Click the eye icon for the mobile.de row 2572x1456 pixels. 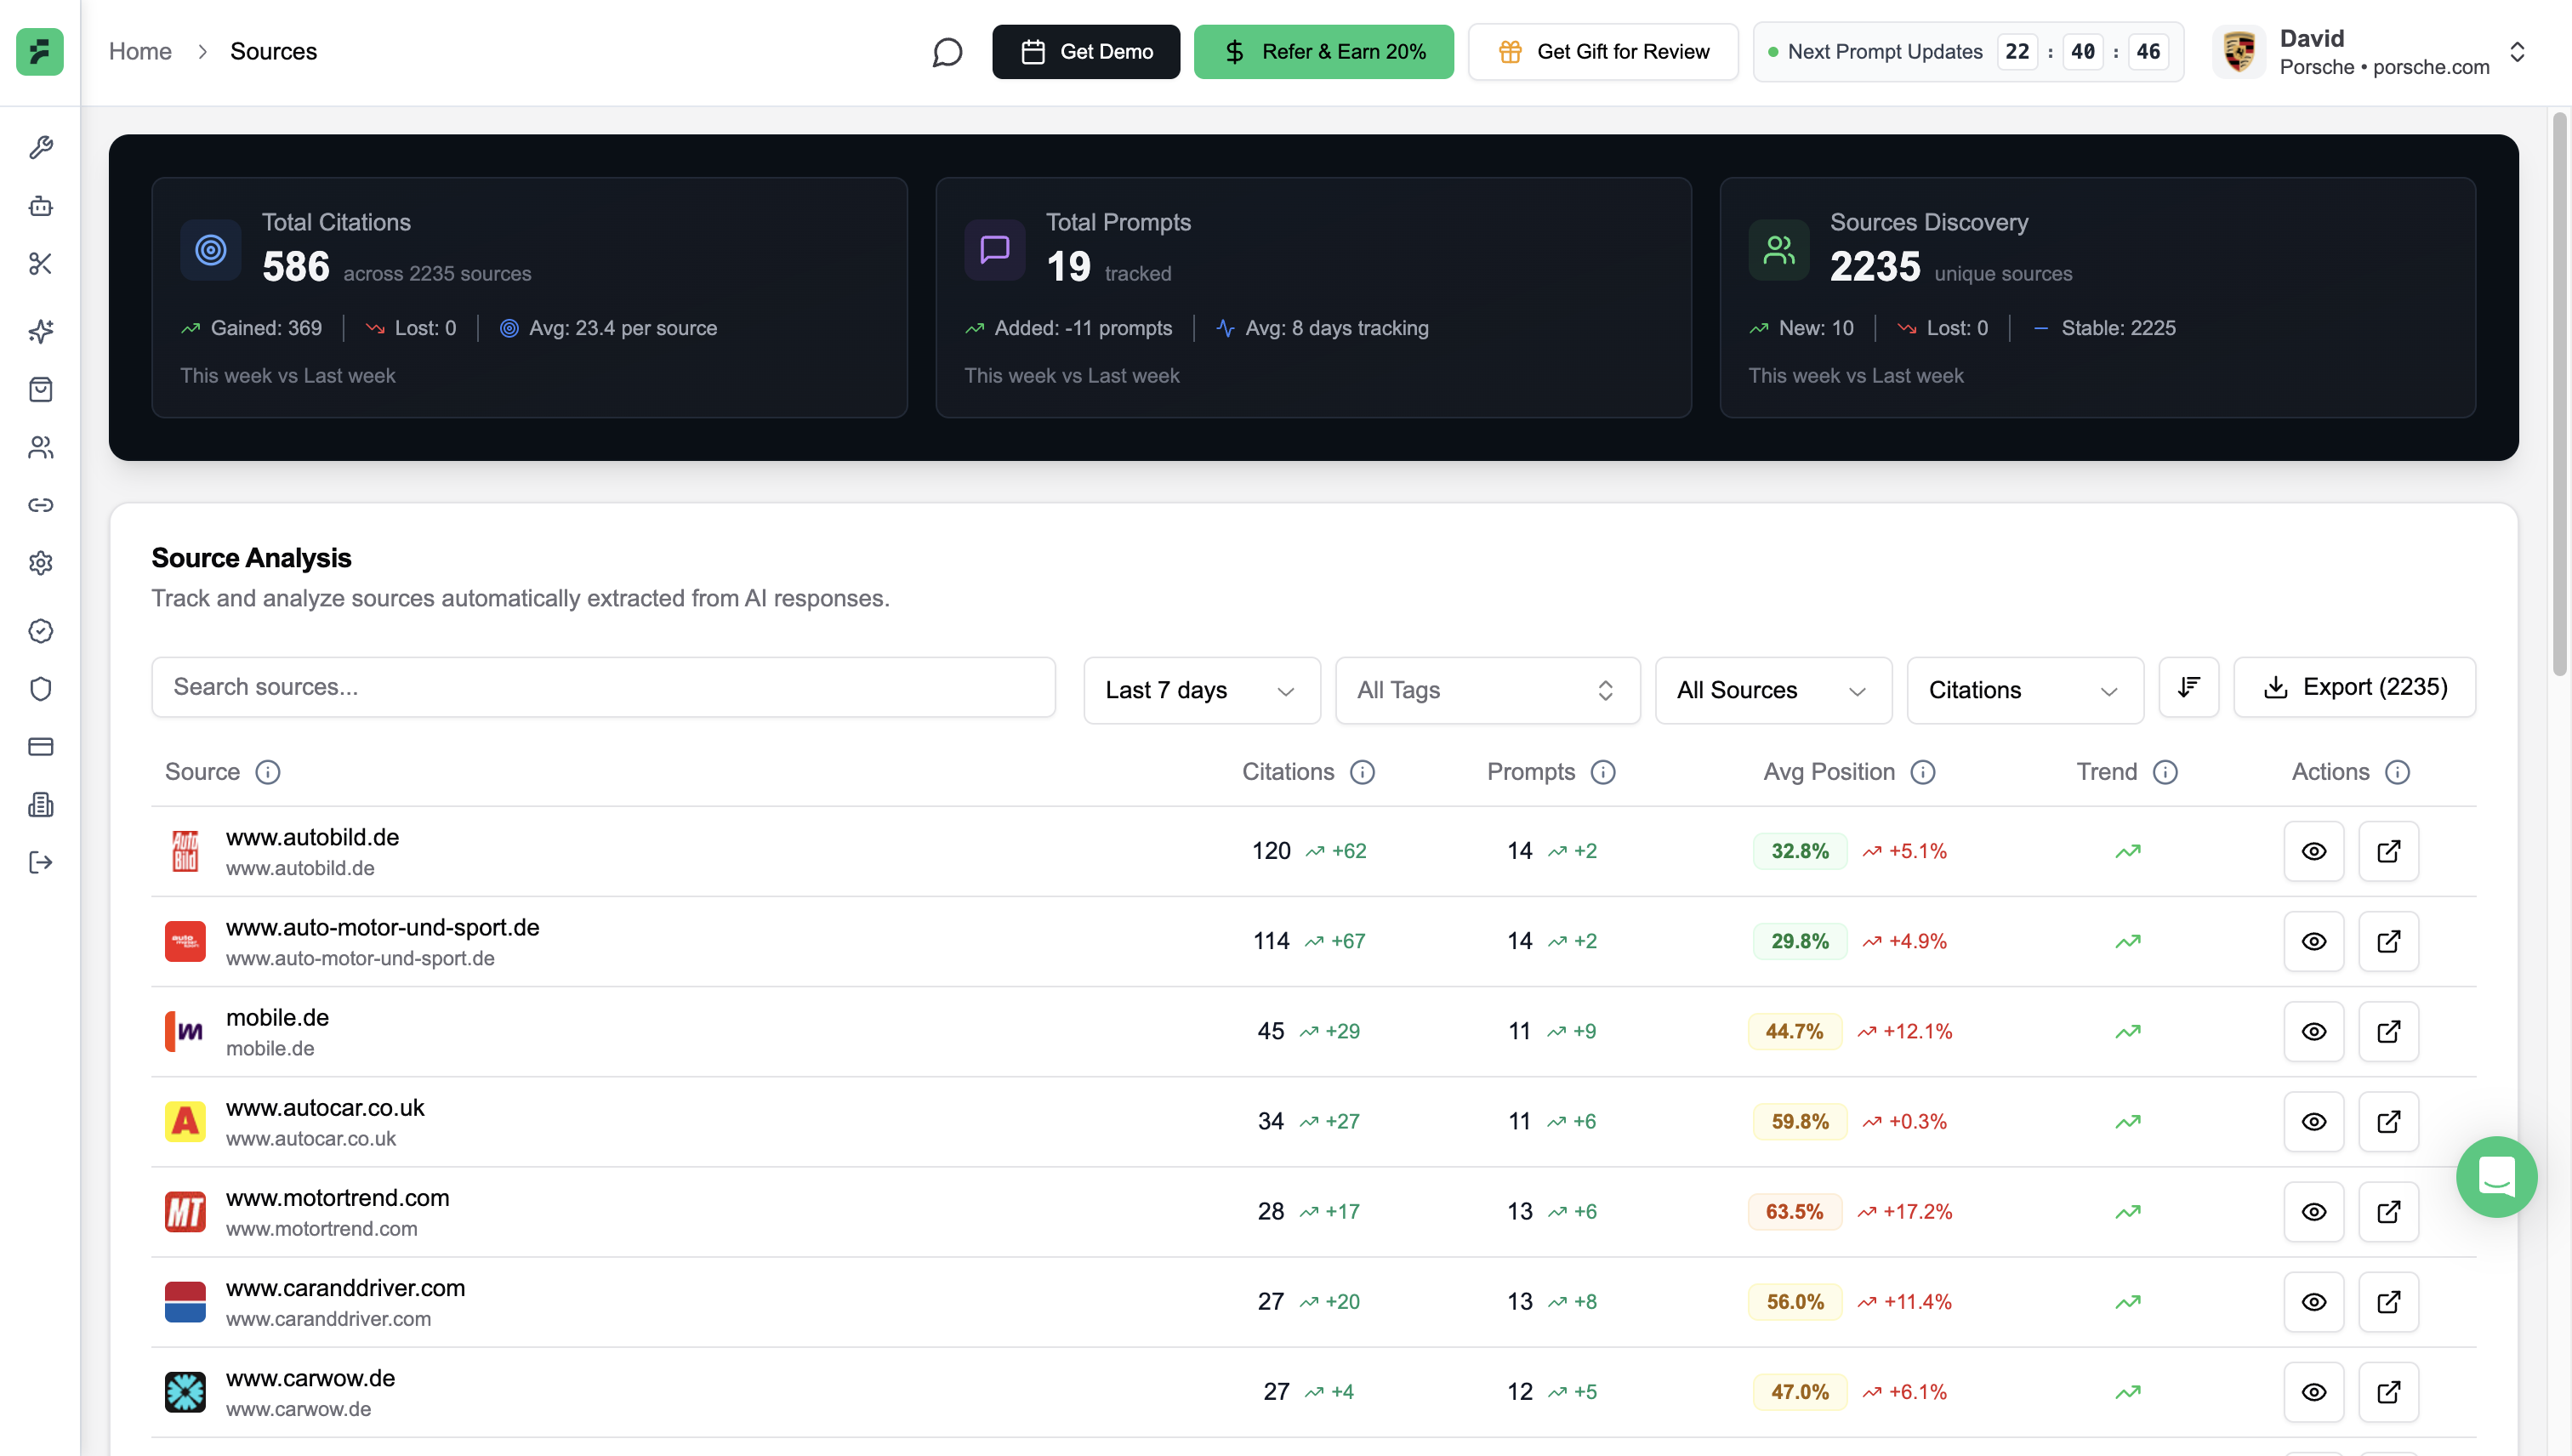tap(2313, 1031)
